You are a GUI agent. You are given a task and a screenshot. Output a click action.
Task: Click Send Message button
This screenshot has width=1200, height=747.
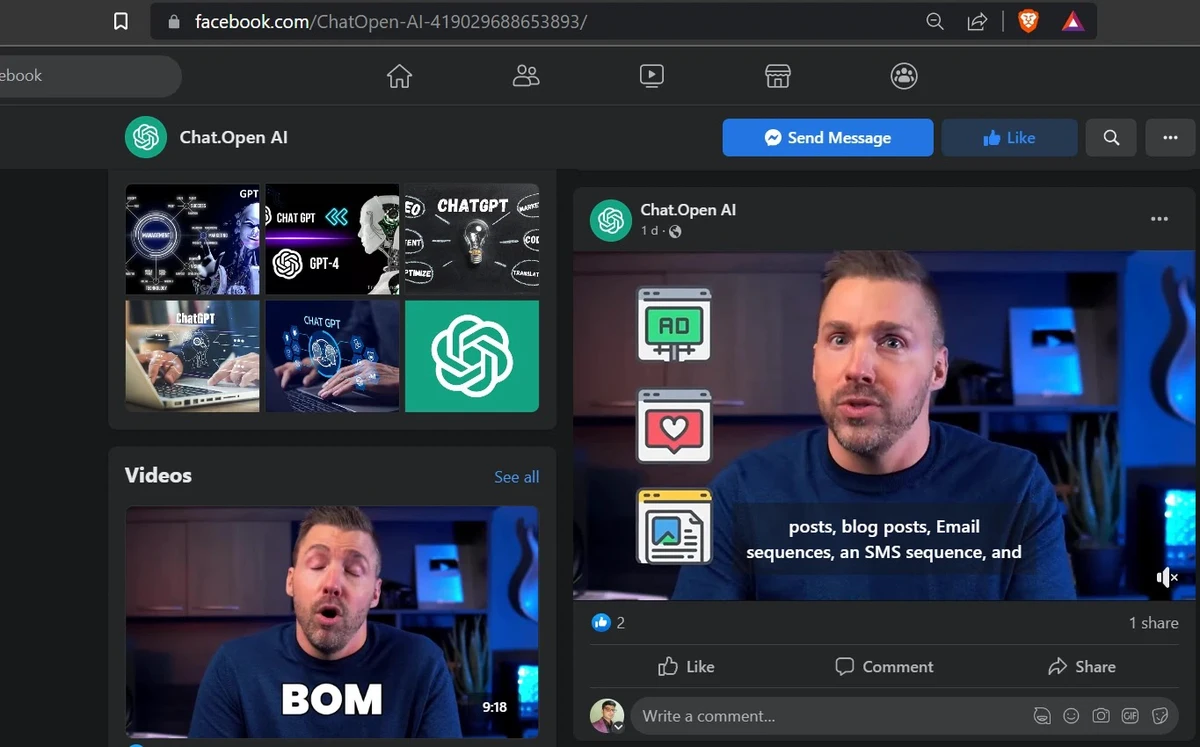coord(827,138)
